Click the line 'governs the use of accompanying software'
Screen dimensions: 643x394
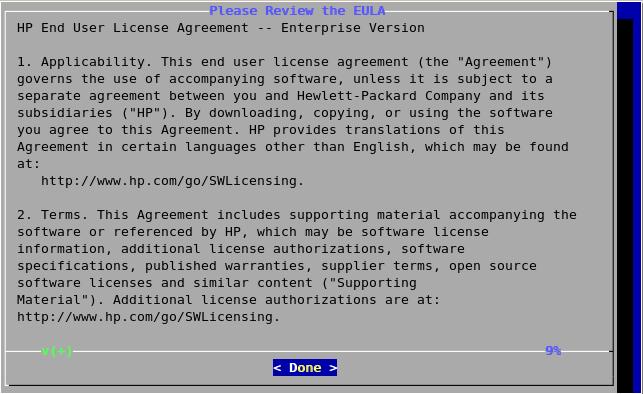285,79
